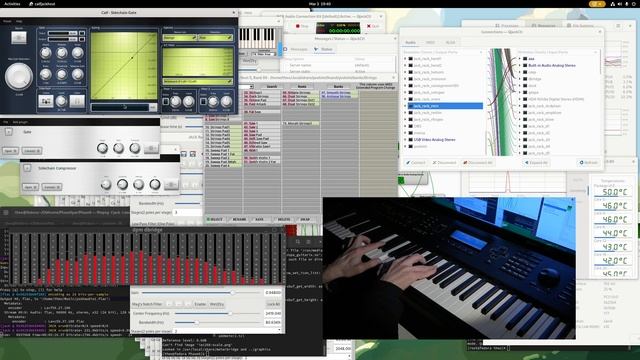This screenshot has width=640, height=360.
Task: Click Disconnect All in Connections window
Action: 478,162
